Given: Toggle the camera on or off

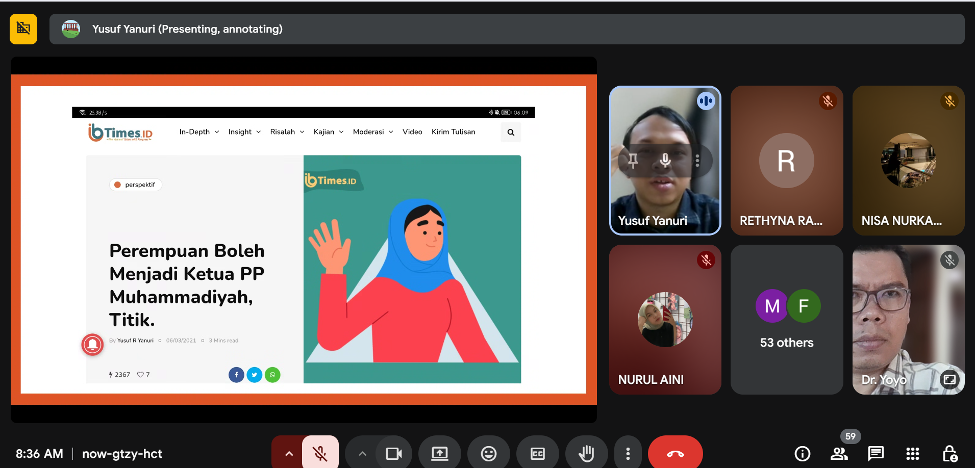Looking at the screenshot, I should tap(393, 453).
